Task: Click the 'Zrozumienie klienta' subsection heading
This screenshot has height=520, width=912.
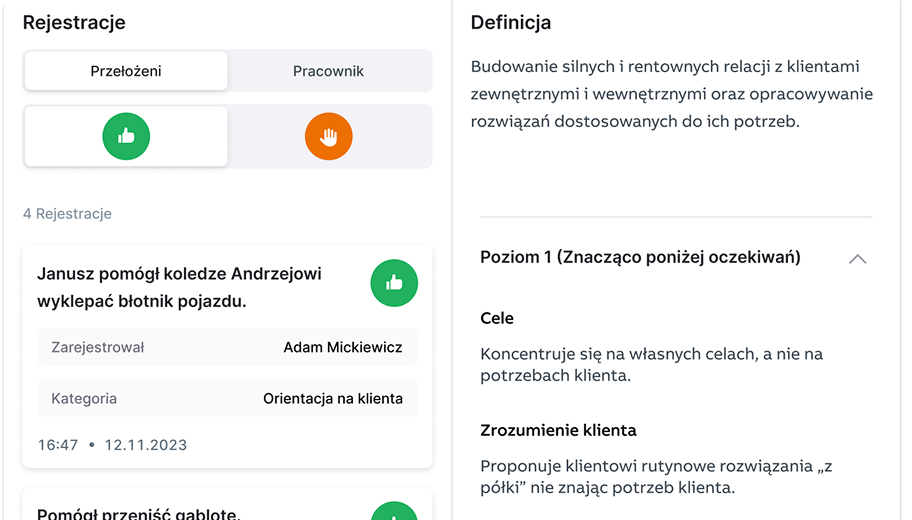Action: [558, 430]
